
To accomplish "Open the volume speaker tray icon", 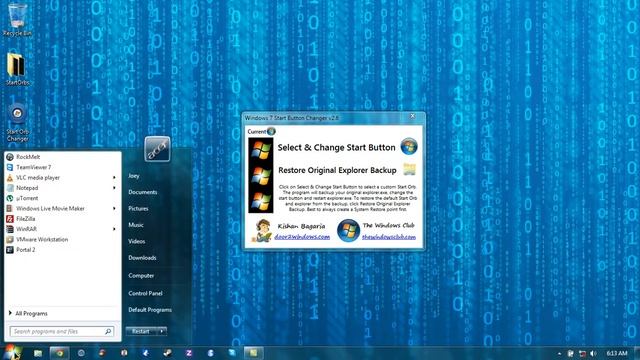I will coord(593,353).
